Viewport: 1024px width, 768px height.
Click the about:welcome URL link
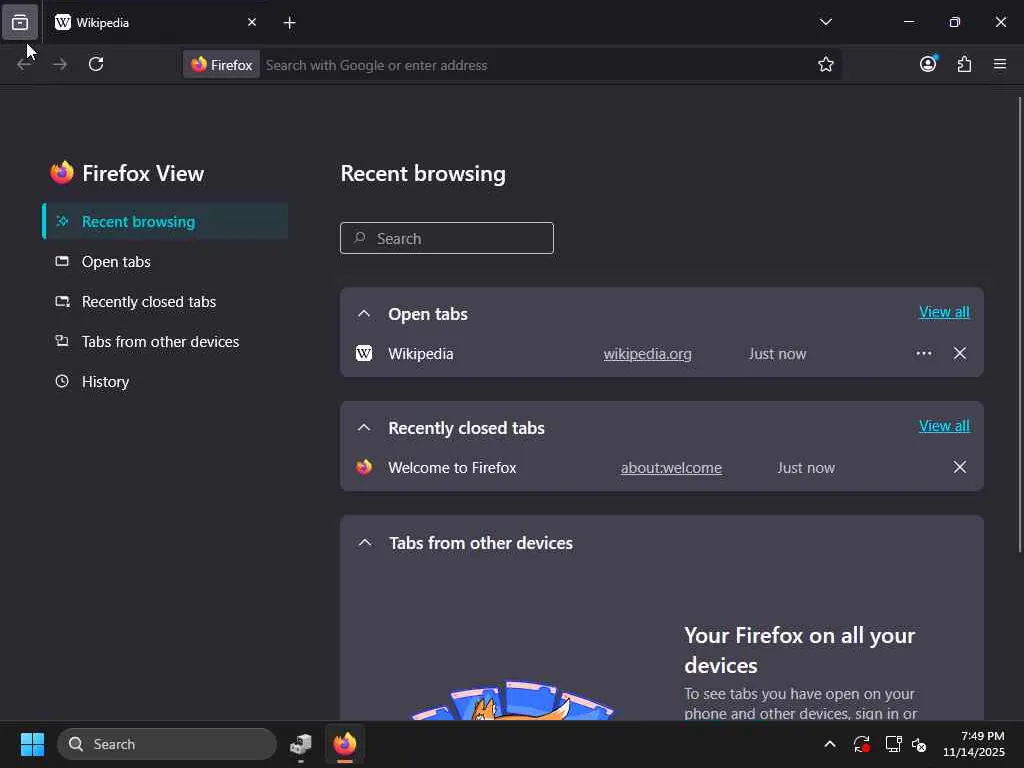coord(671,468)
